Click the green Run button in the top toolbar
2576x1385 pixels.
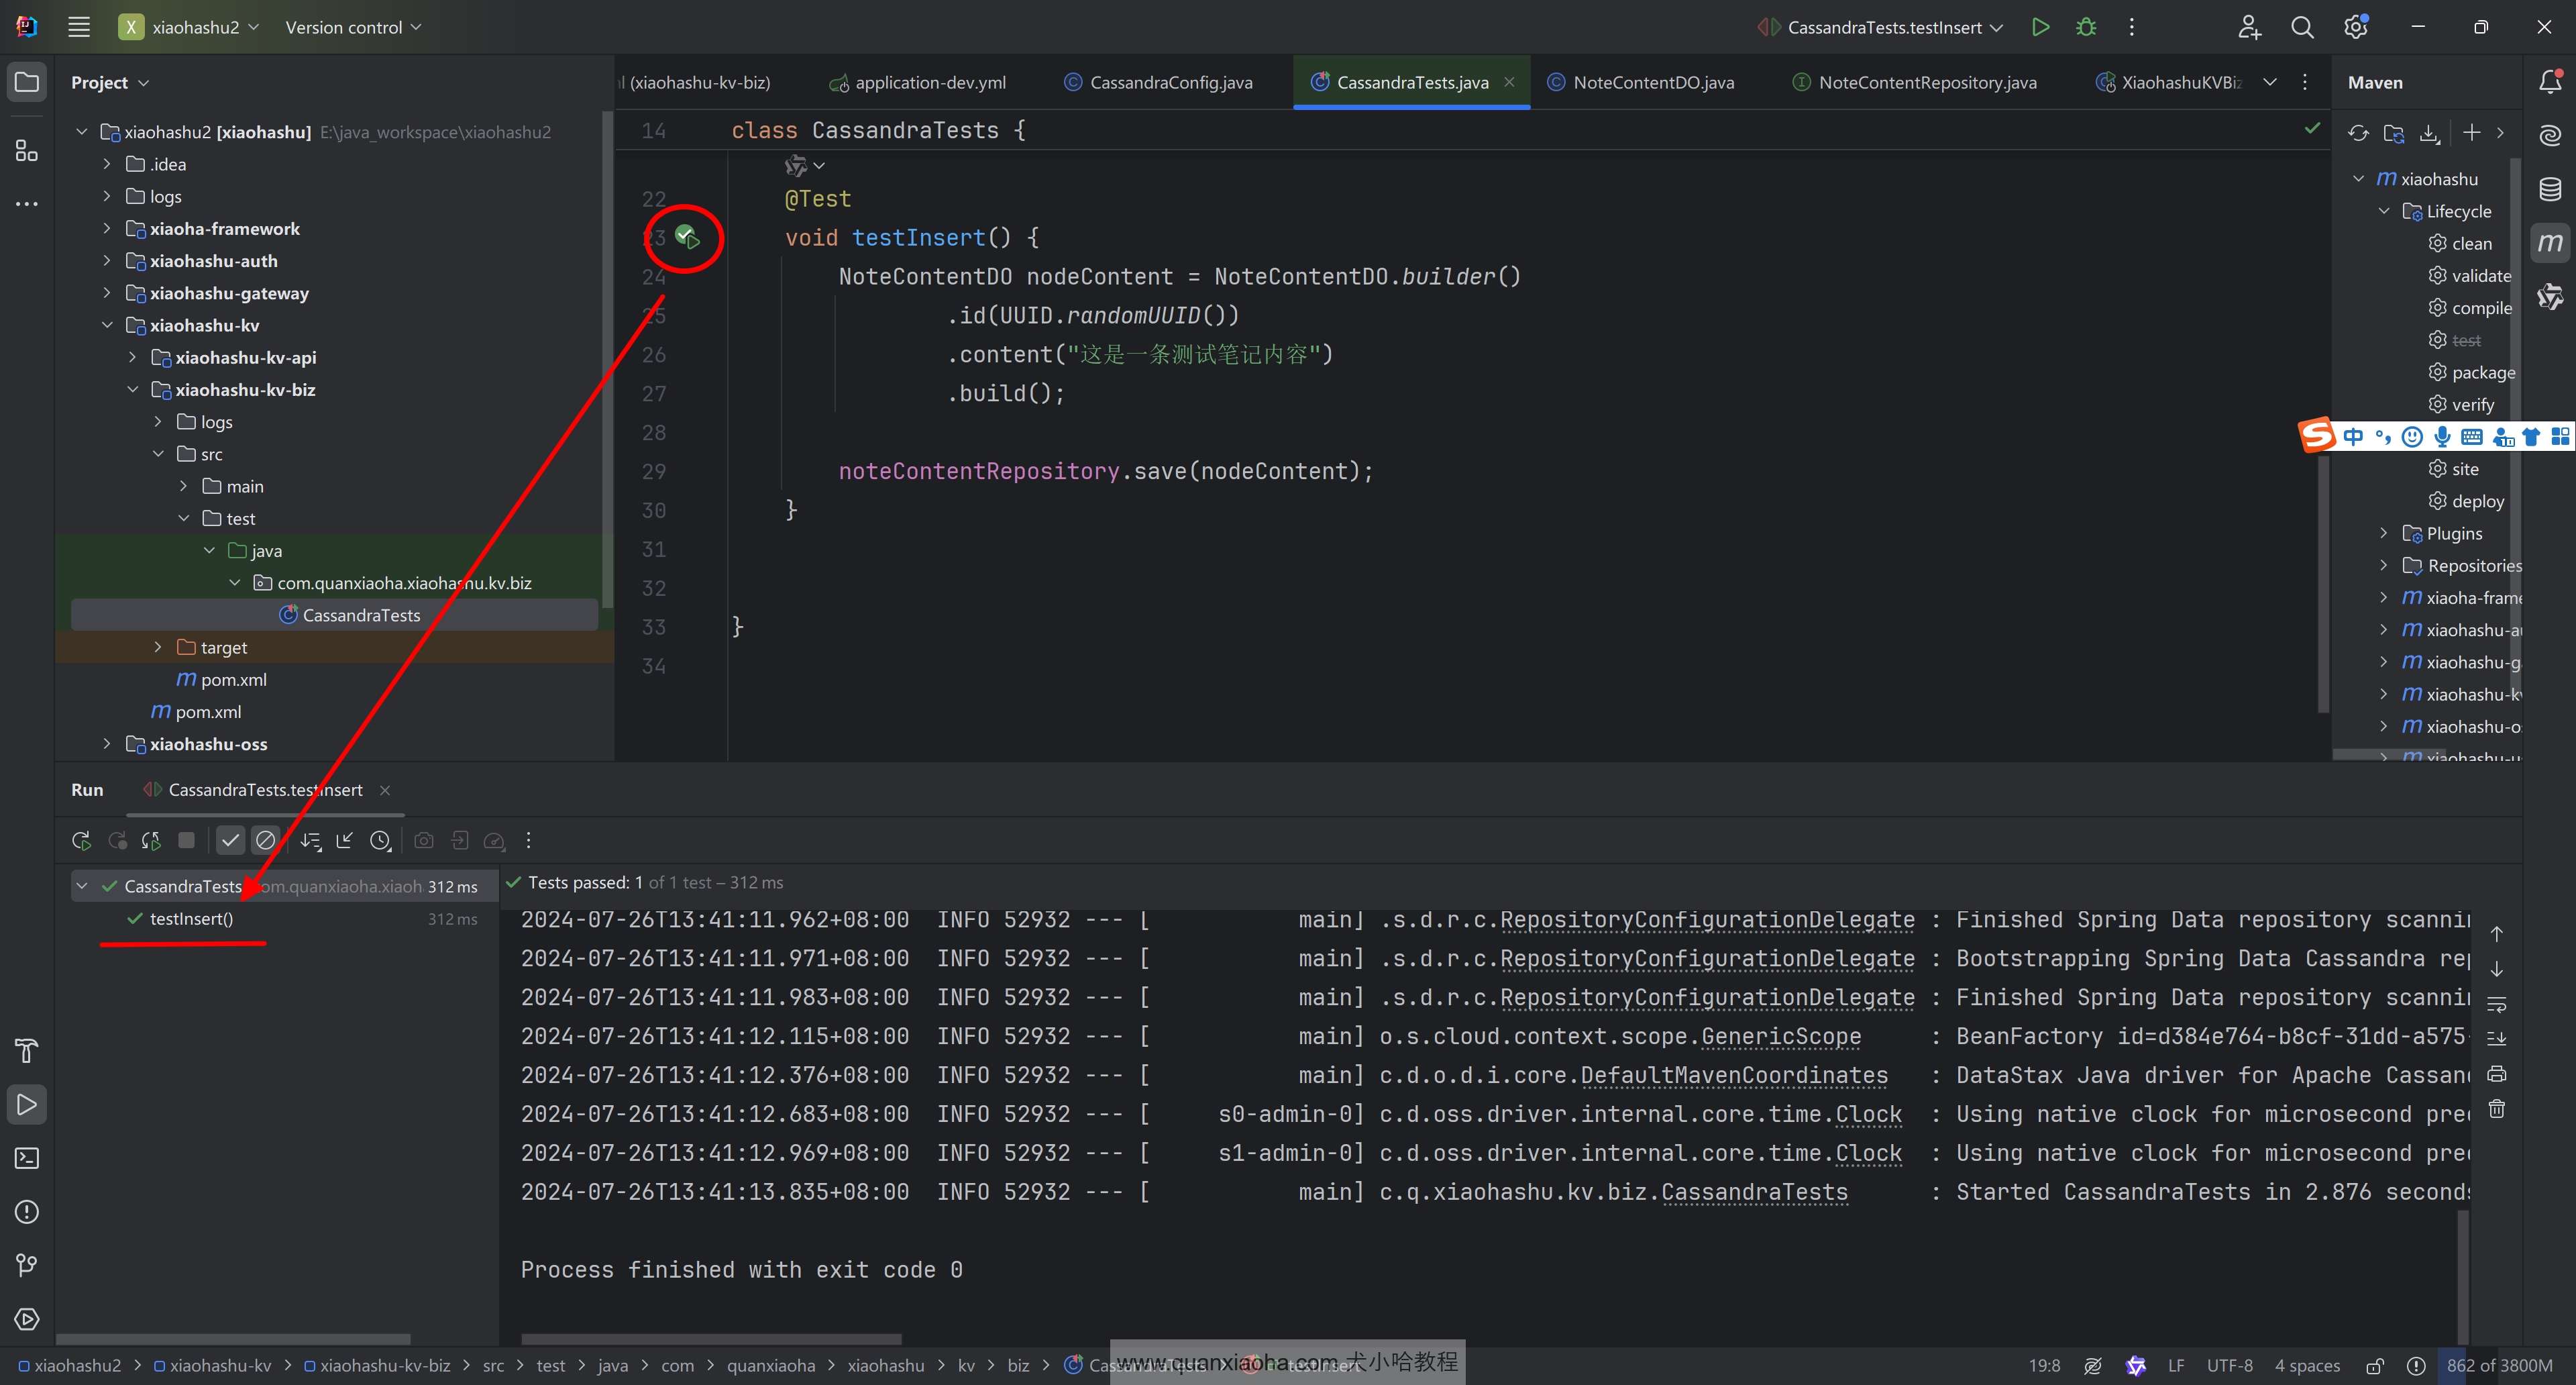click(x=2040, y=27)
